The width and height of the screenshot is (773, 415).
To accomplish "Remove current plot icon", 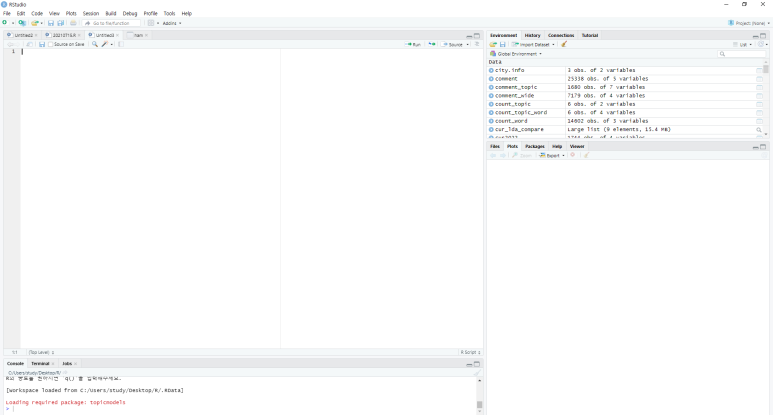I will click(572, 155).
